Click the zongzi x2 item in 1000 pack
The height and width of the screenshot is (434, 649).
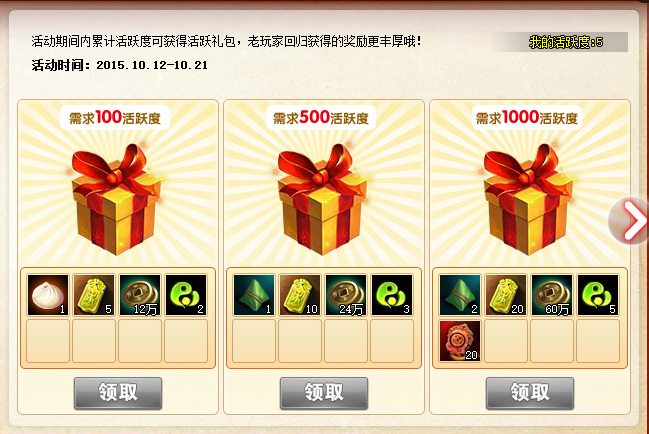pos(460,295)
